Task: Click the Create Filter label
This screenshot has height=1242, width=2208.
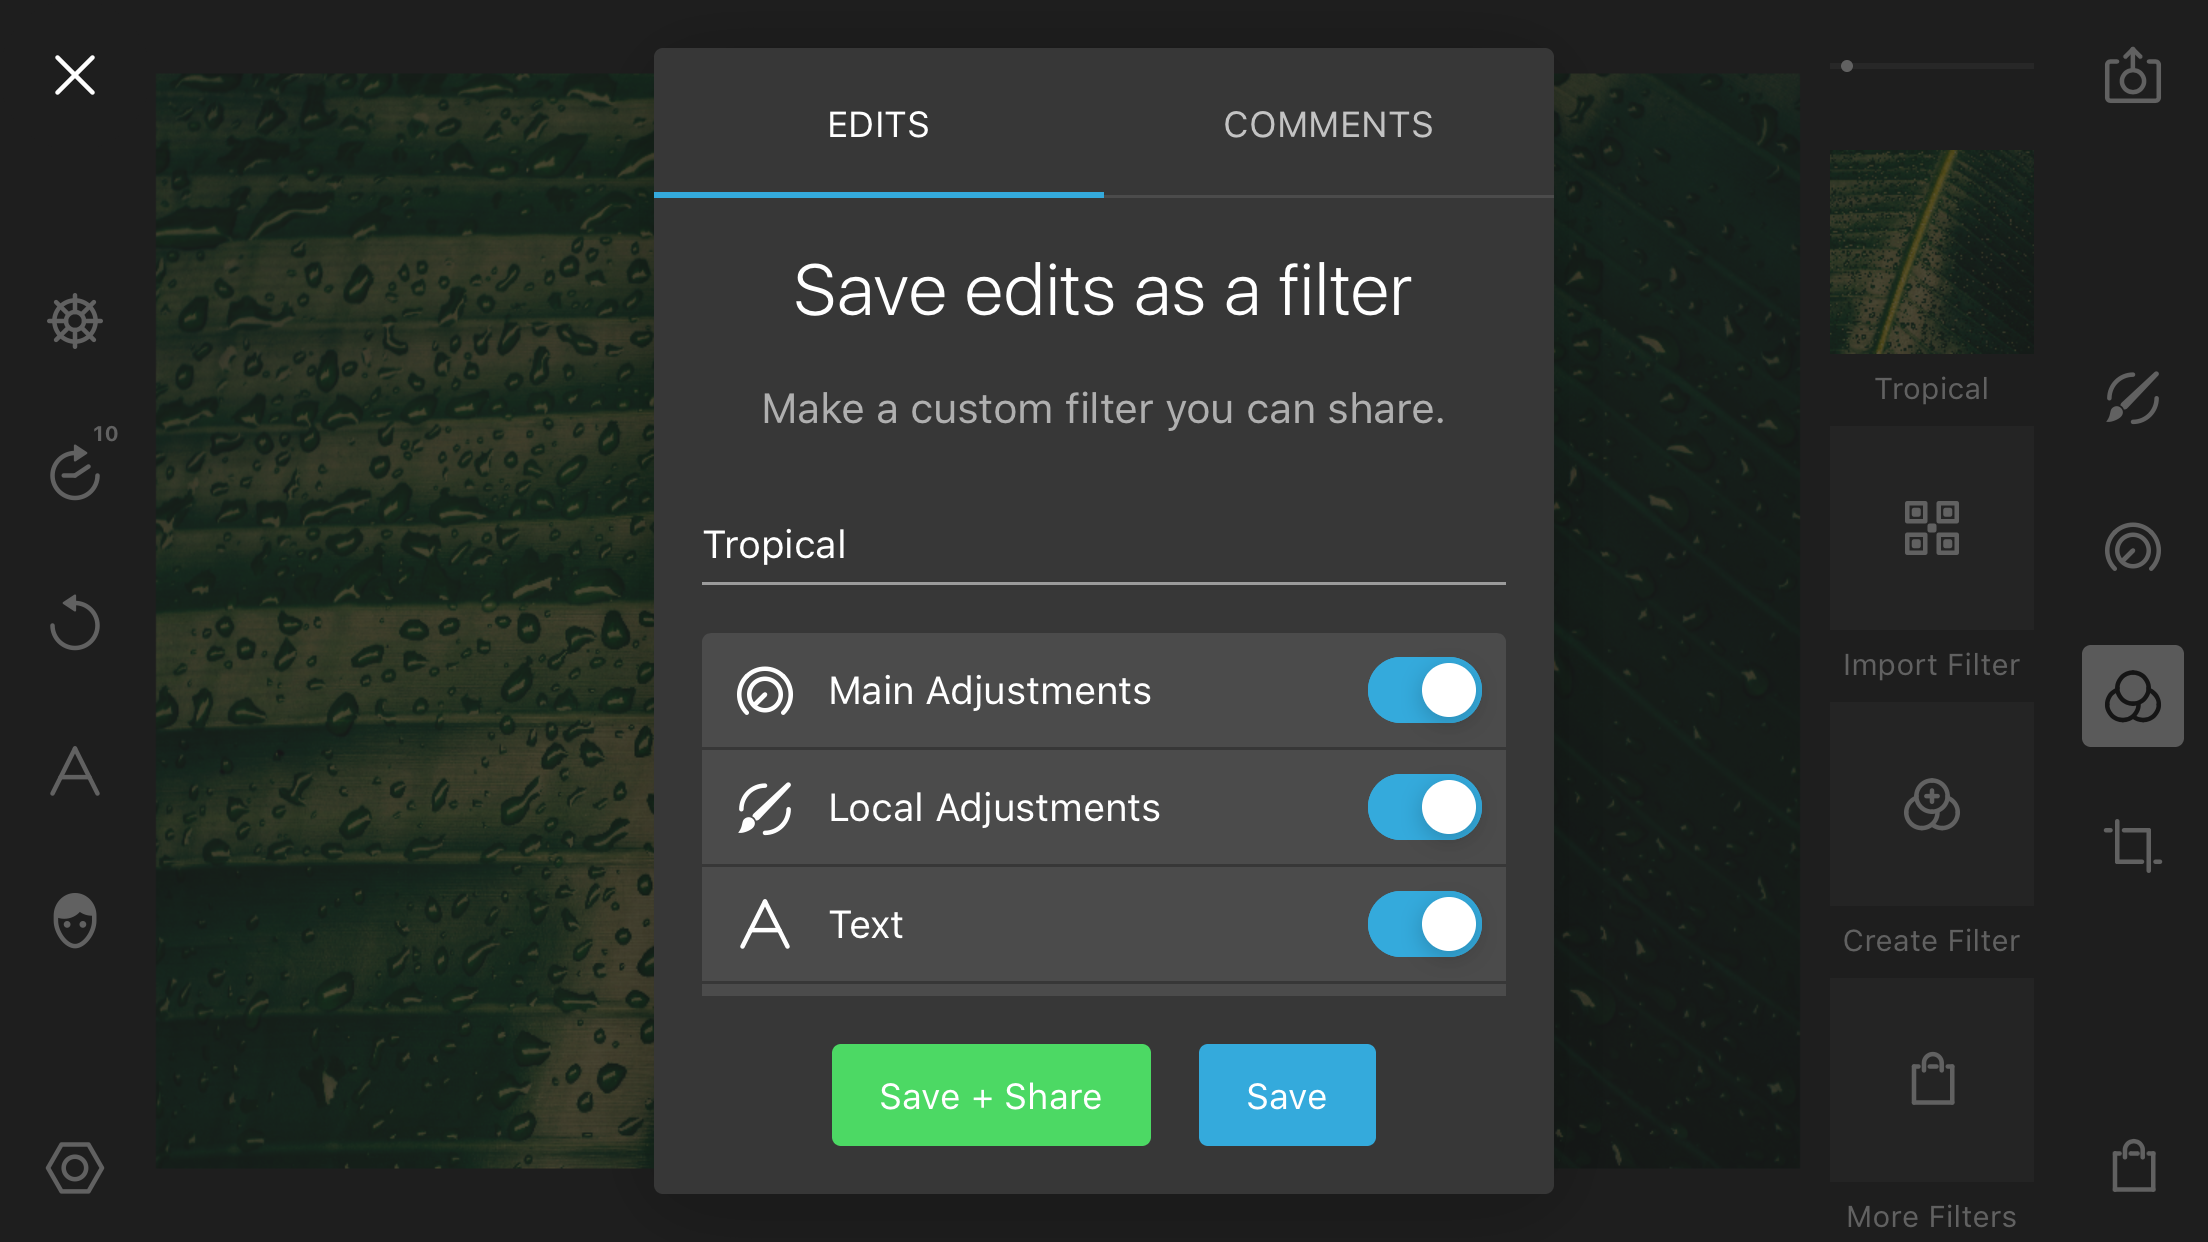Action: point(1932,941)
